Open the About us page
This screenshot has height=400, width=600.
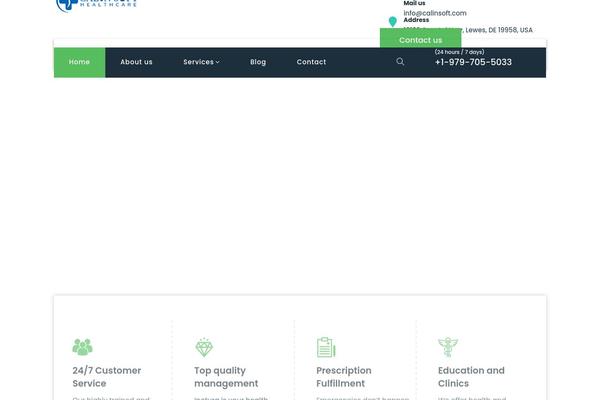click(136, 62)
